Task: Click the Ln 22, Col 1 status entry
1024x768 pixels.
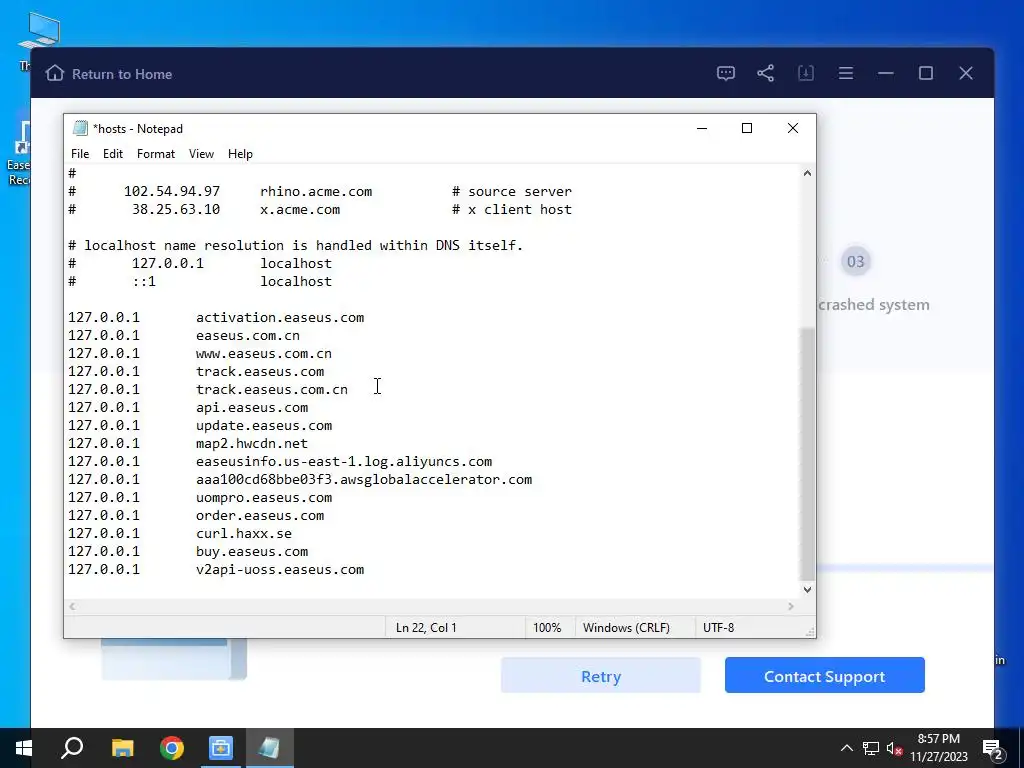Action: pyautogui.click(x=426, y=628)
